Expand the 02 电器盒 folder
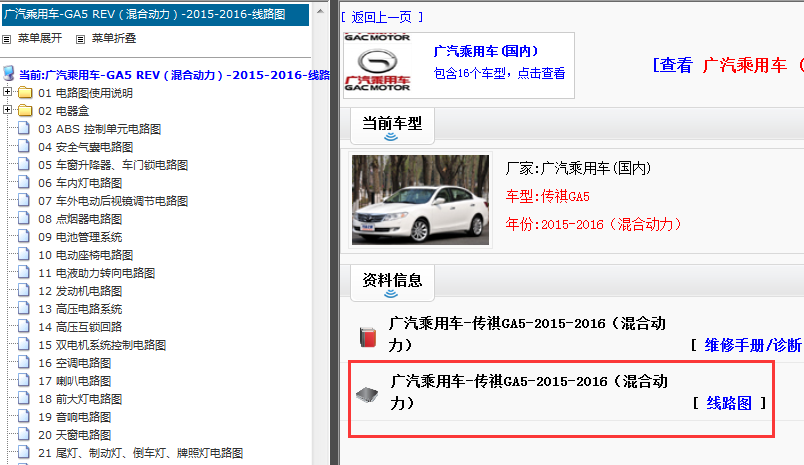This screenshot has width=804, height=465. pos(7,110)
